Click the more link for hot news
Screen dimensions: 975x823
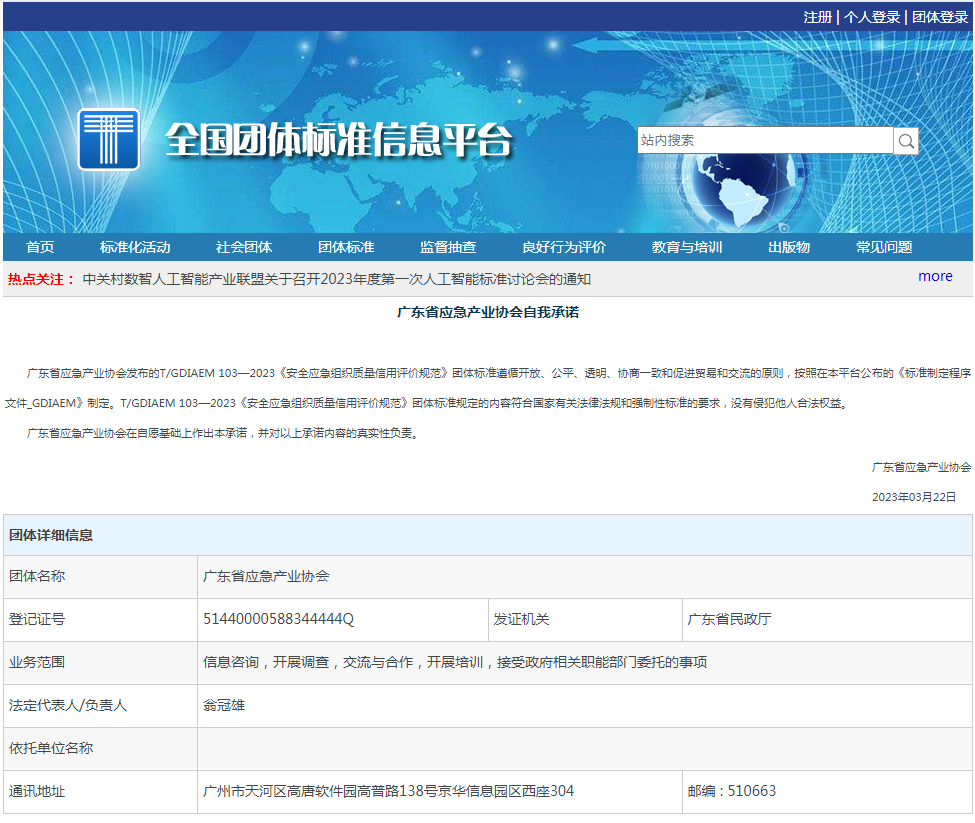coord(935,277)
